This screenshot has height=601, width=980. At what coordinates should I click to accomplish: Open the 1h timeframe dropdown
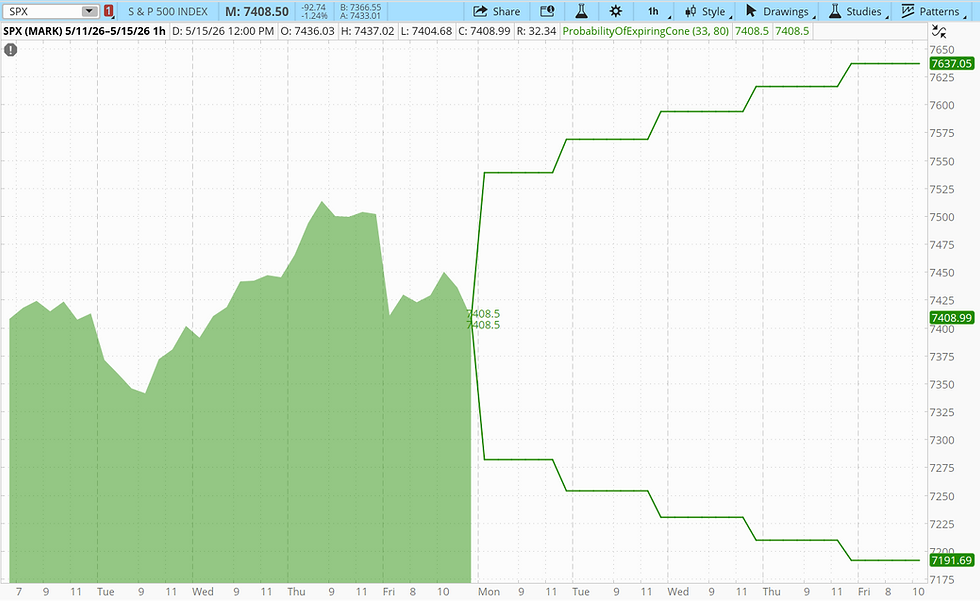pyautogui.click(x=655, y=11)
